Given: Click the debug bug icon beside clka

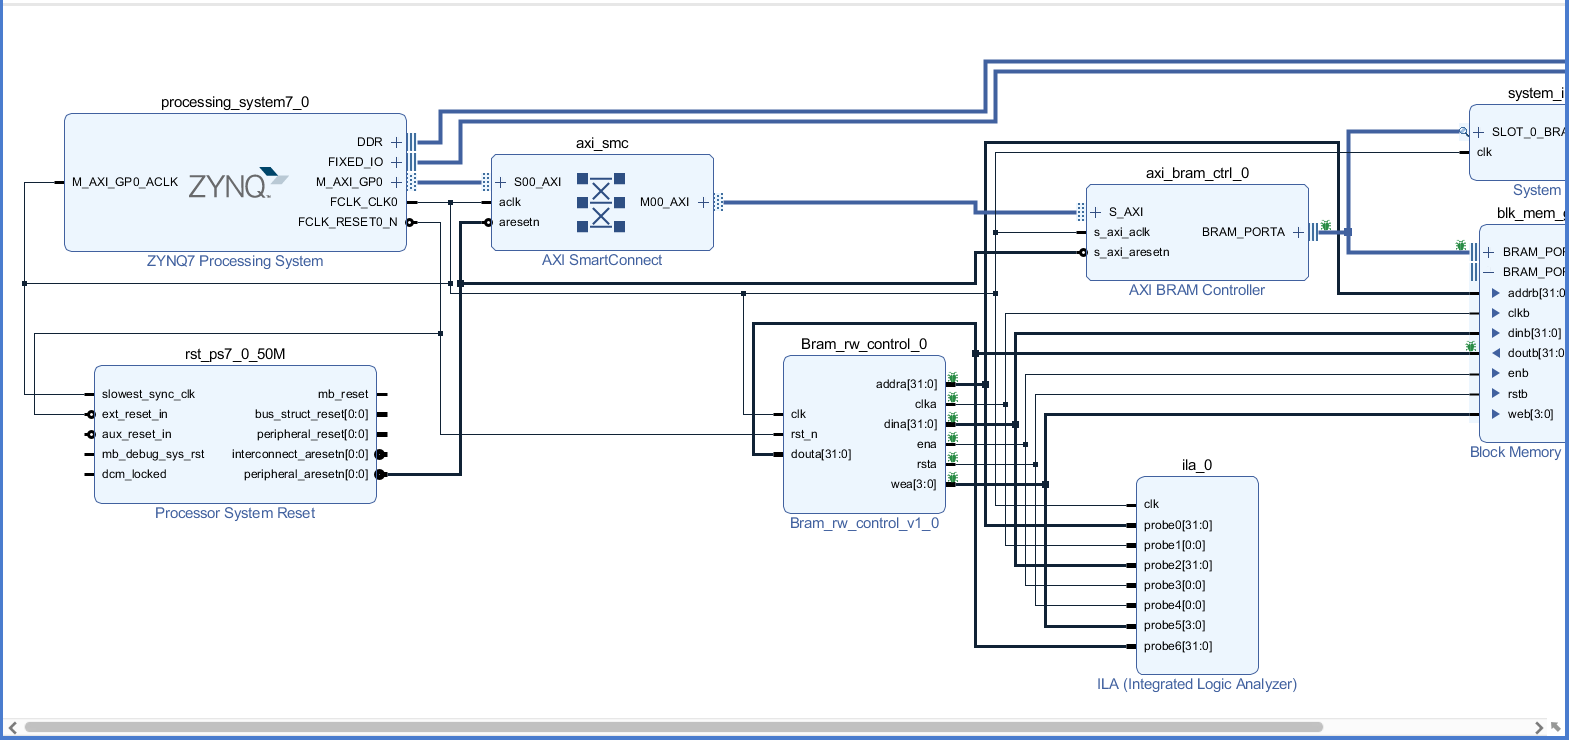Looking at the screenshot, I should point(952,398).
